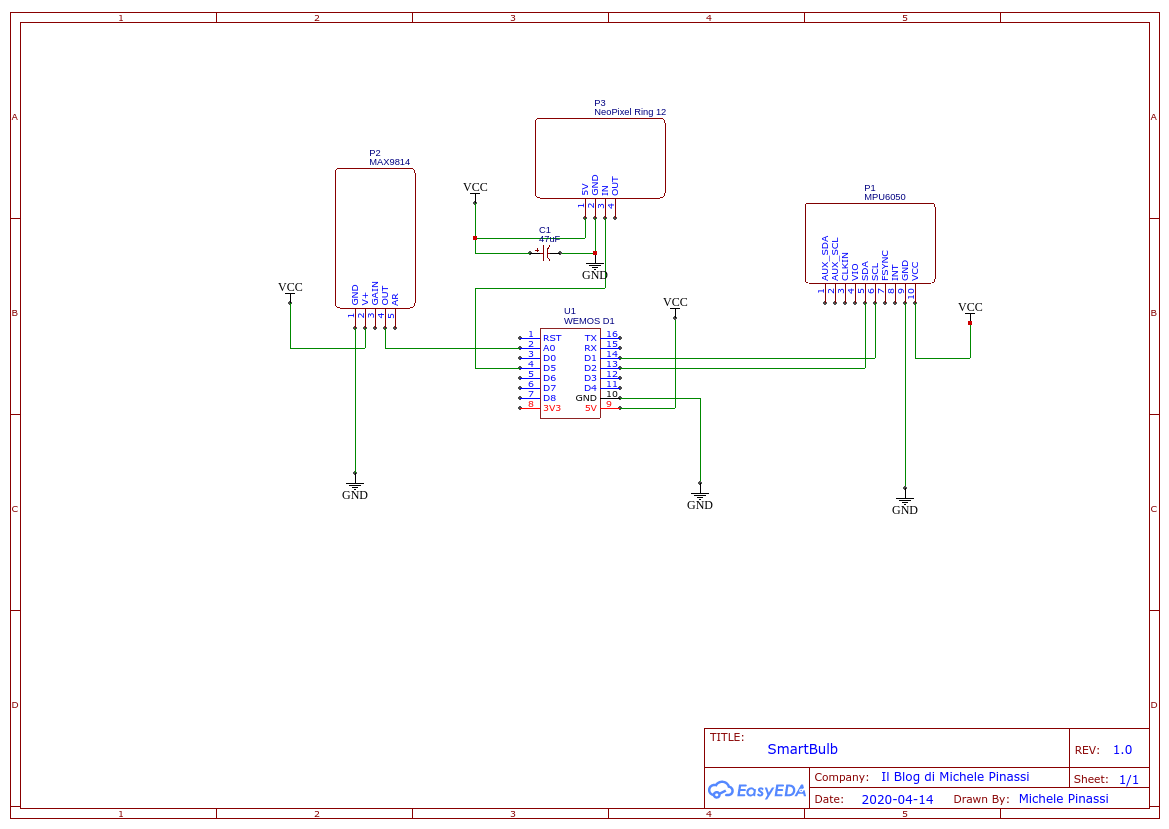
Task: Click the AUX_SDA pin label on MPU6050
Action: pos(825,259)
